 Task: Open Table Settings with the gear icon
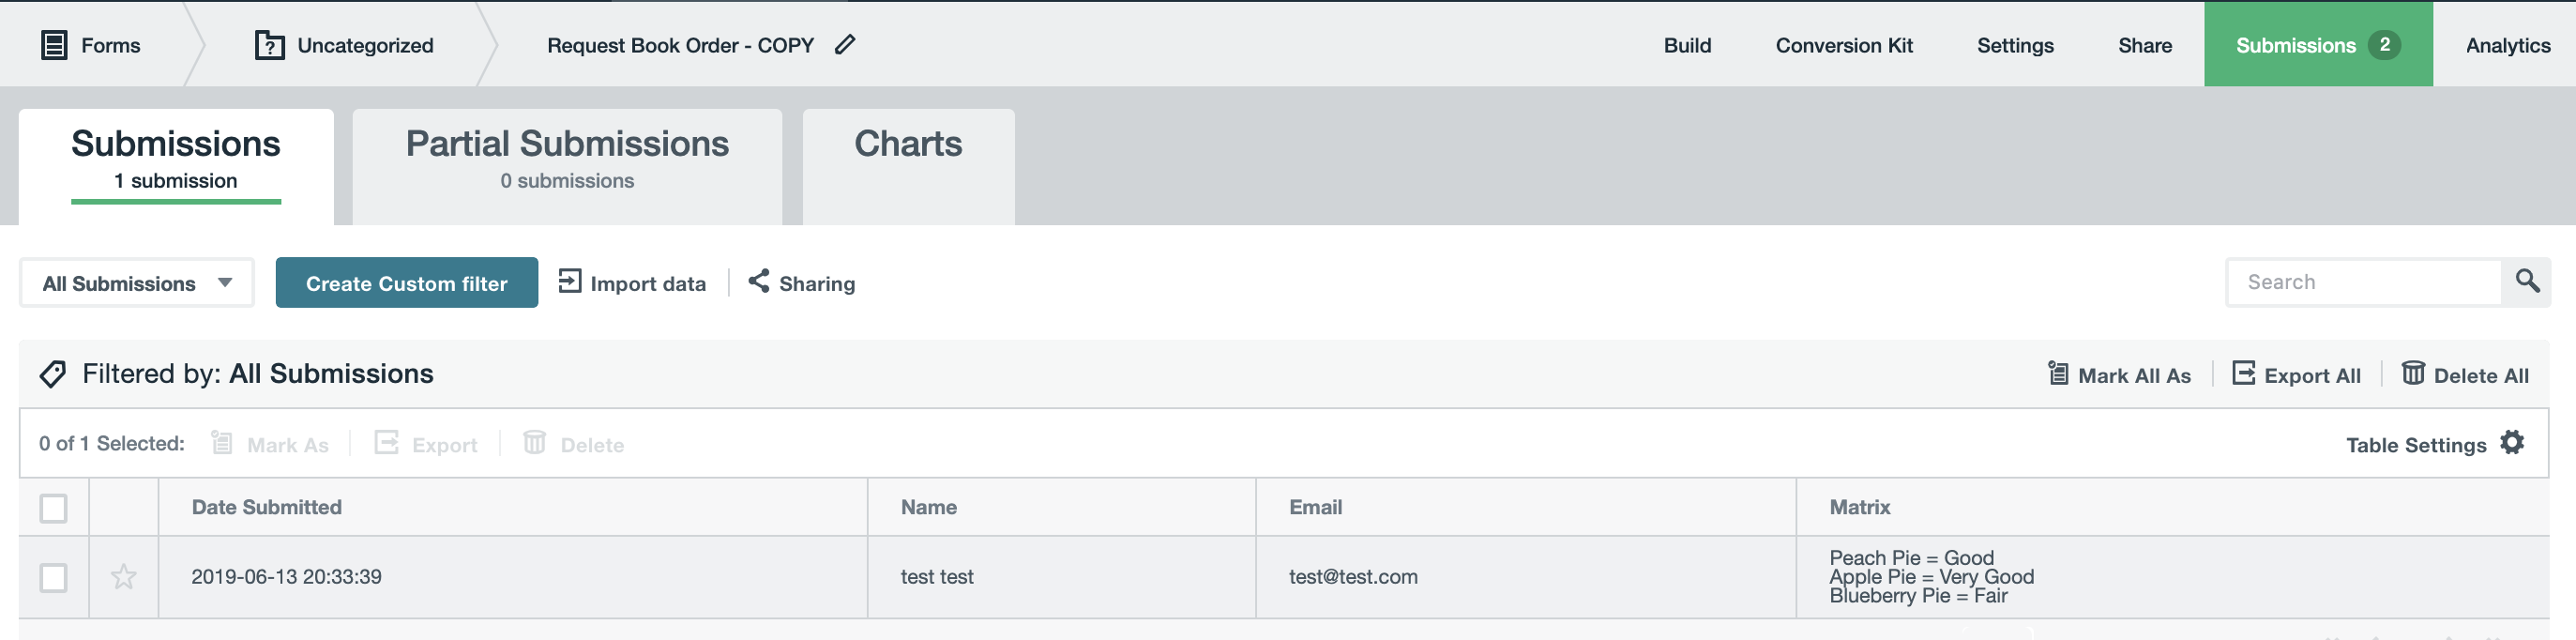pos(2512,442)
